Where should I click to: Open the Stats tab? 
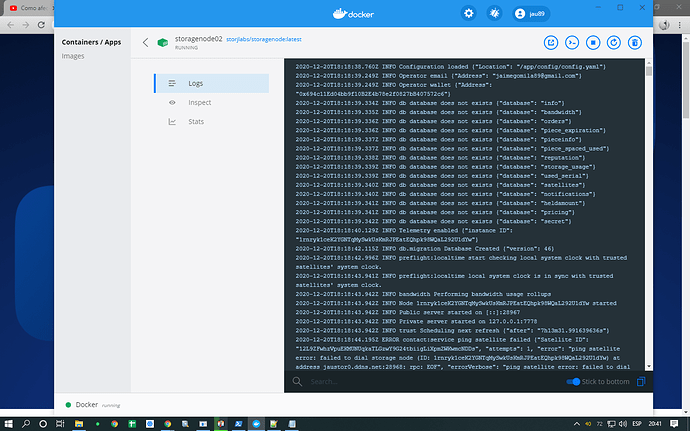(x=197, y=122)
